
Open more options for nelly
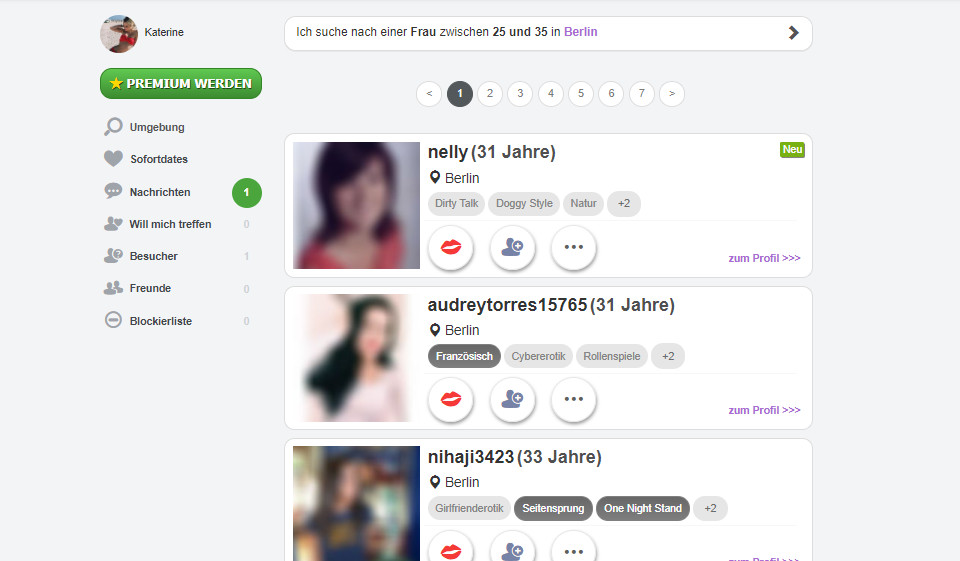click(573, 248)
